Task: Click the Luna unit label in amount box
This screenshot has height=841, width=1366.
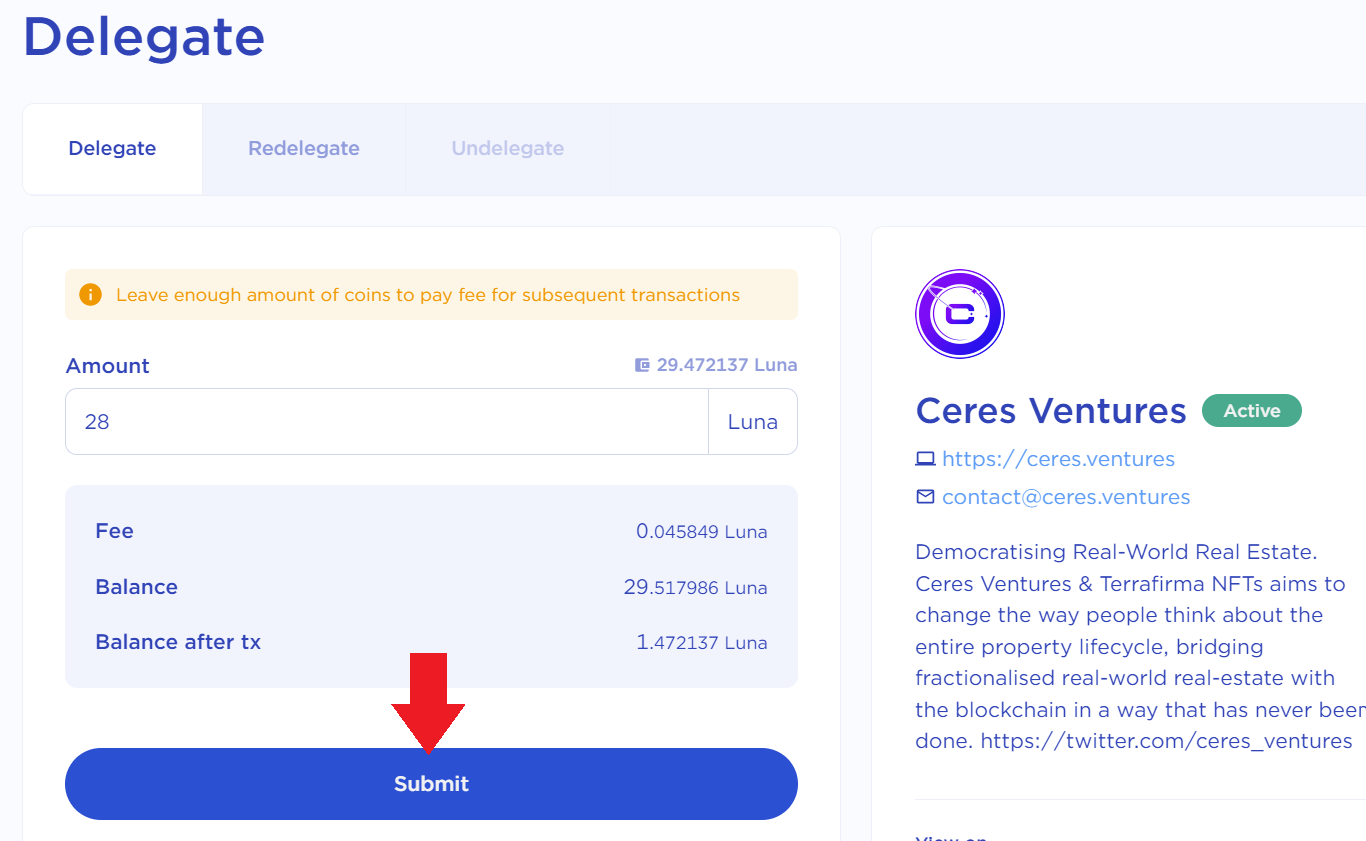Action: tap(752, 422)
